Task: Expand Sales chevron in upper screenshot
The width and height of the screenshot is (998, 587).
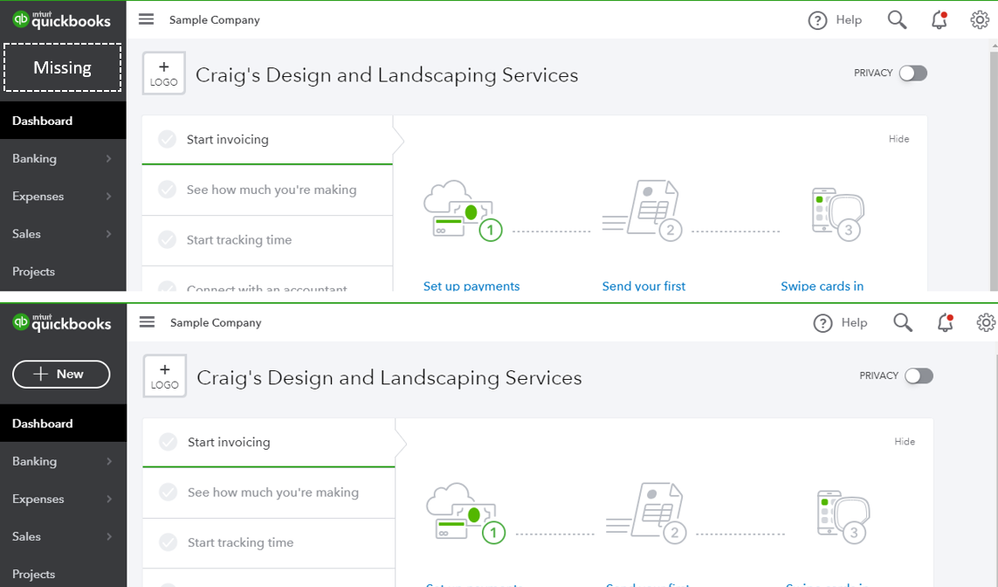Action: pyautogui.click(x=109, y=234)
